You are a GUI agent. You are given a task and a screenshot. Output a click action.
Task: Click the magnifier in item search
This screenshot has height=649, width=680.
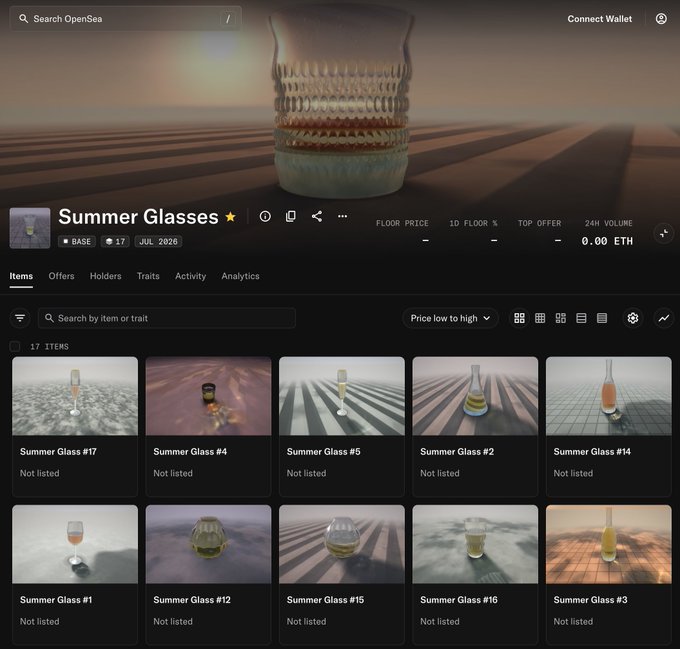(49, 318)
